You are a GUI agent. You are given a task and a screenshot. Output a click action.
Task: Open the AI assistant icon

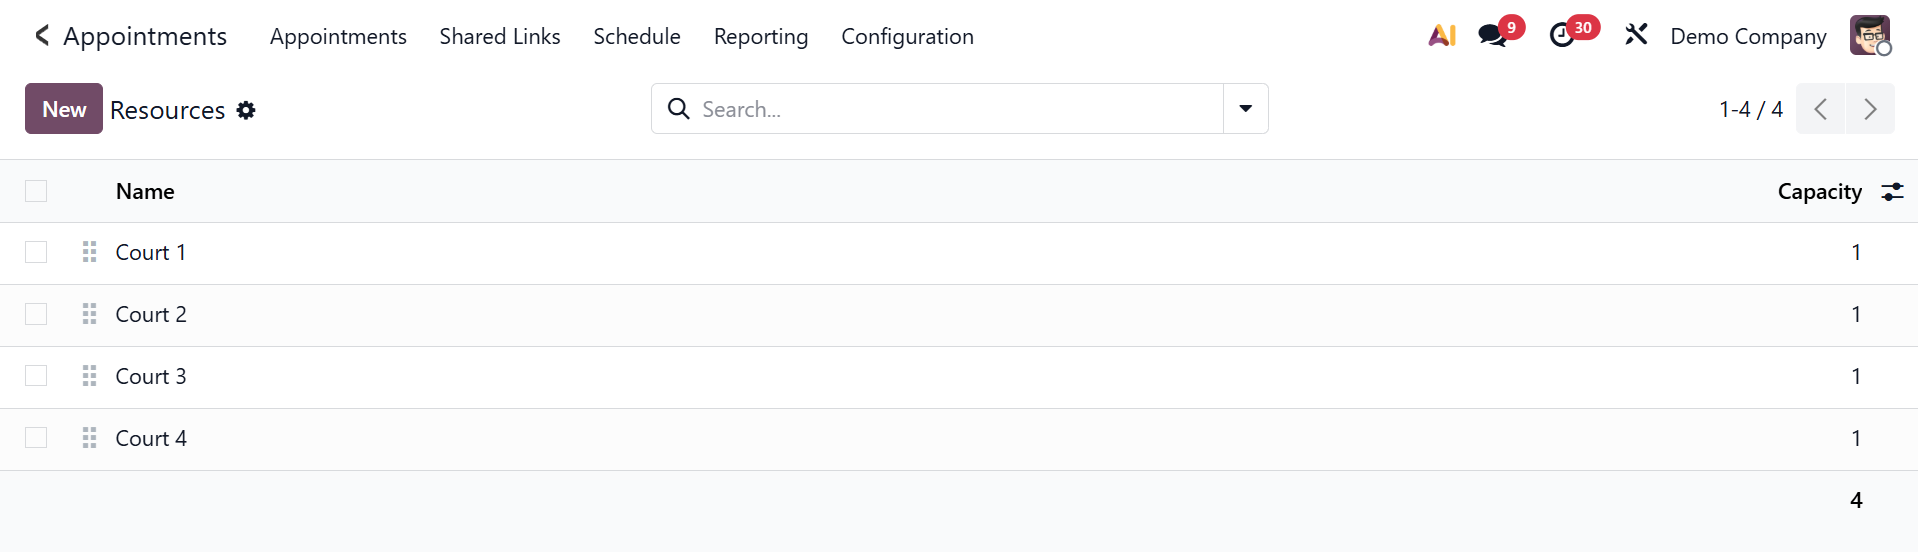pyautogui.click(x=1442, y=36)
